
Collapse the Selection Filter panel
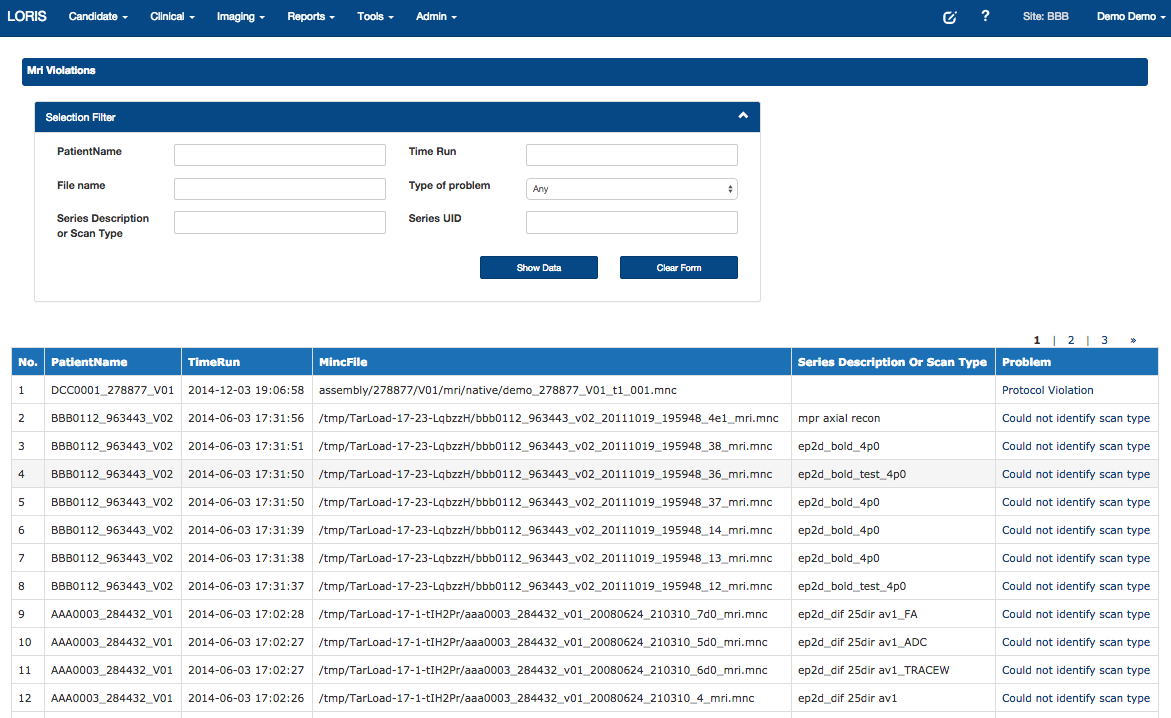[743, 116]
